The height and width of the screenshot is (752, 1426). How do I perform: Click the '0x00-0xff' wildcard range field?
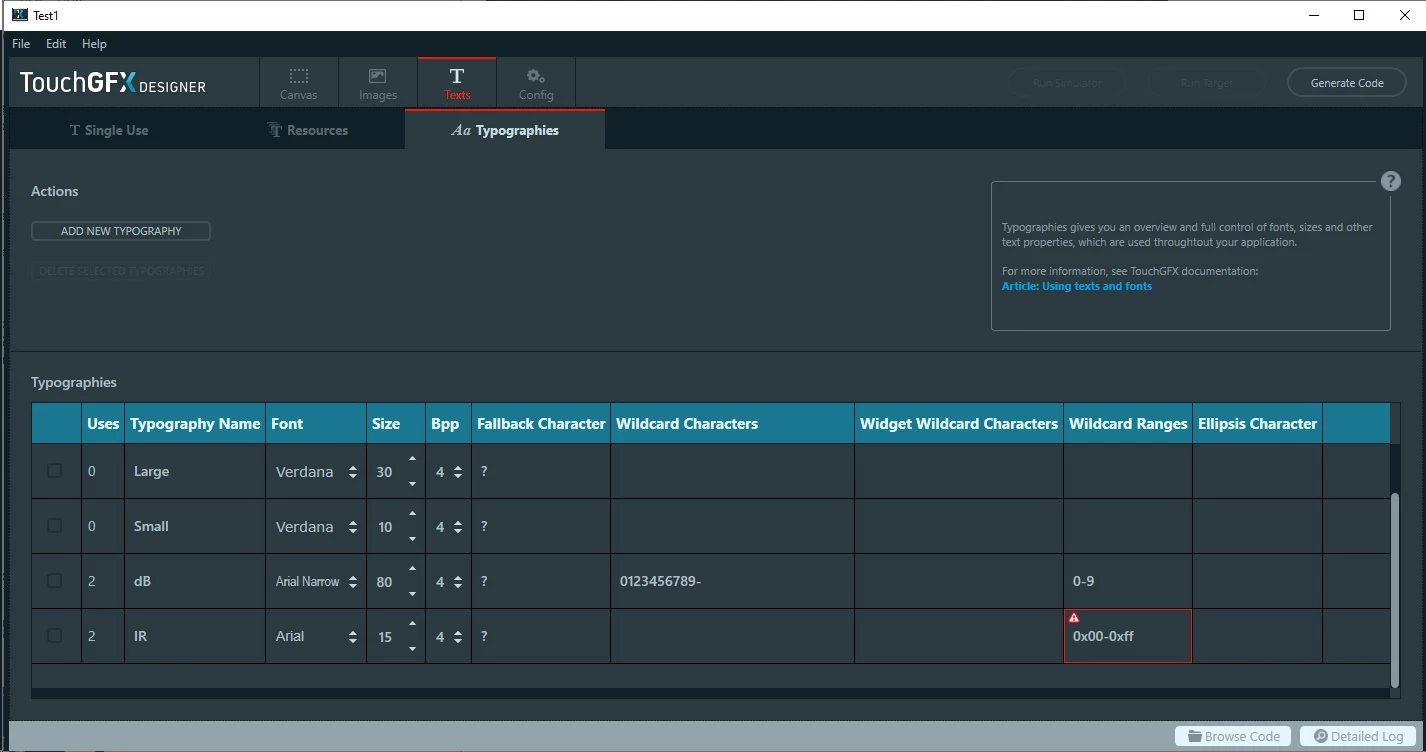[x=1128, y=636]
